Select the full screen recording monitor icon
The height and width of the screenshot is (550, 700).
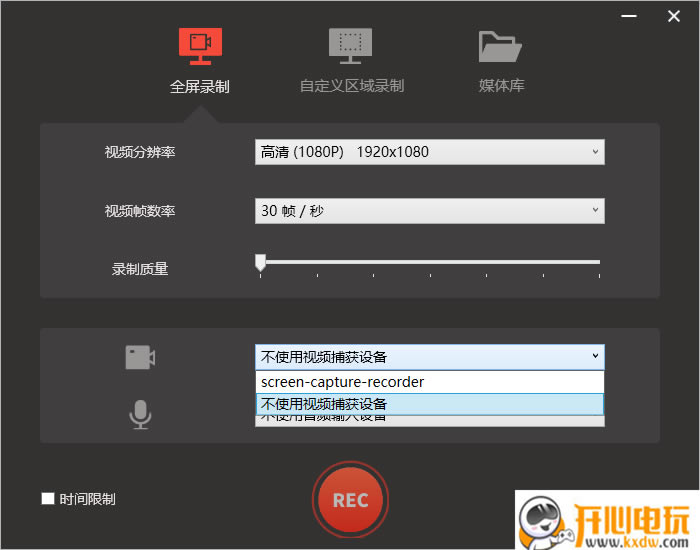[x=200, y=46]
